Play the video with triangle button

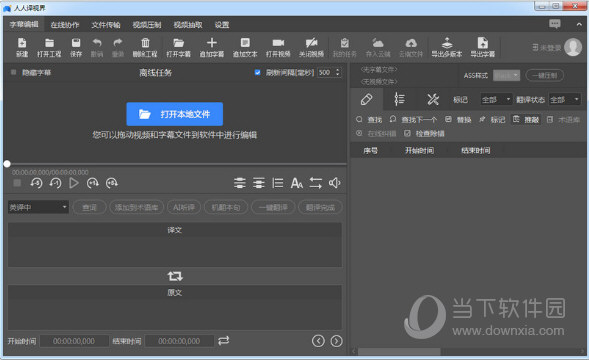click(x=74, y=183)
